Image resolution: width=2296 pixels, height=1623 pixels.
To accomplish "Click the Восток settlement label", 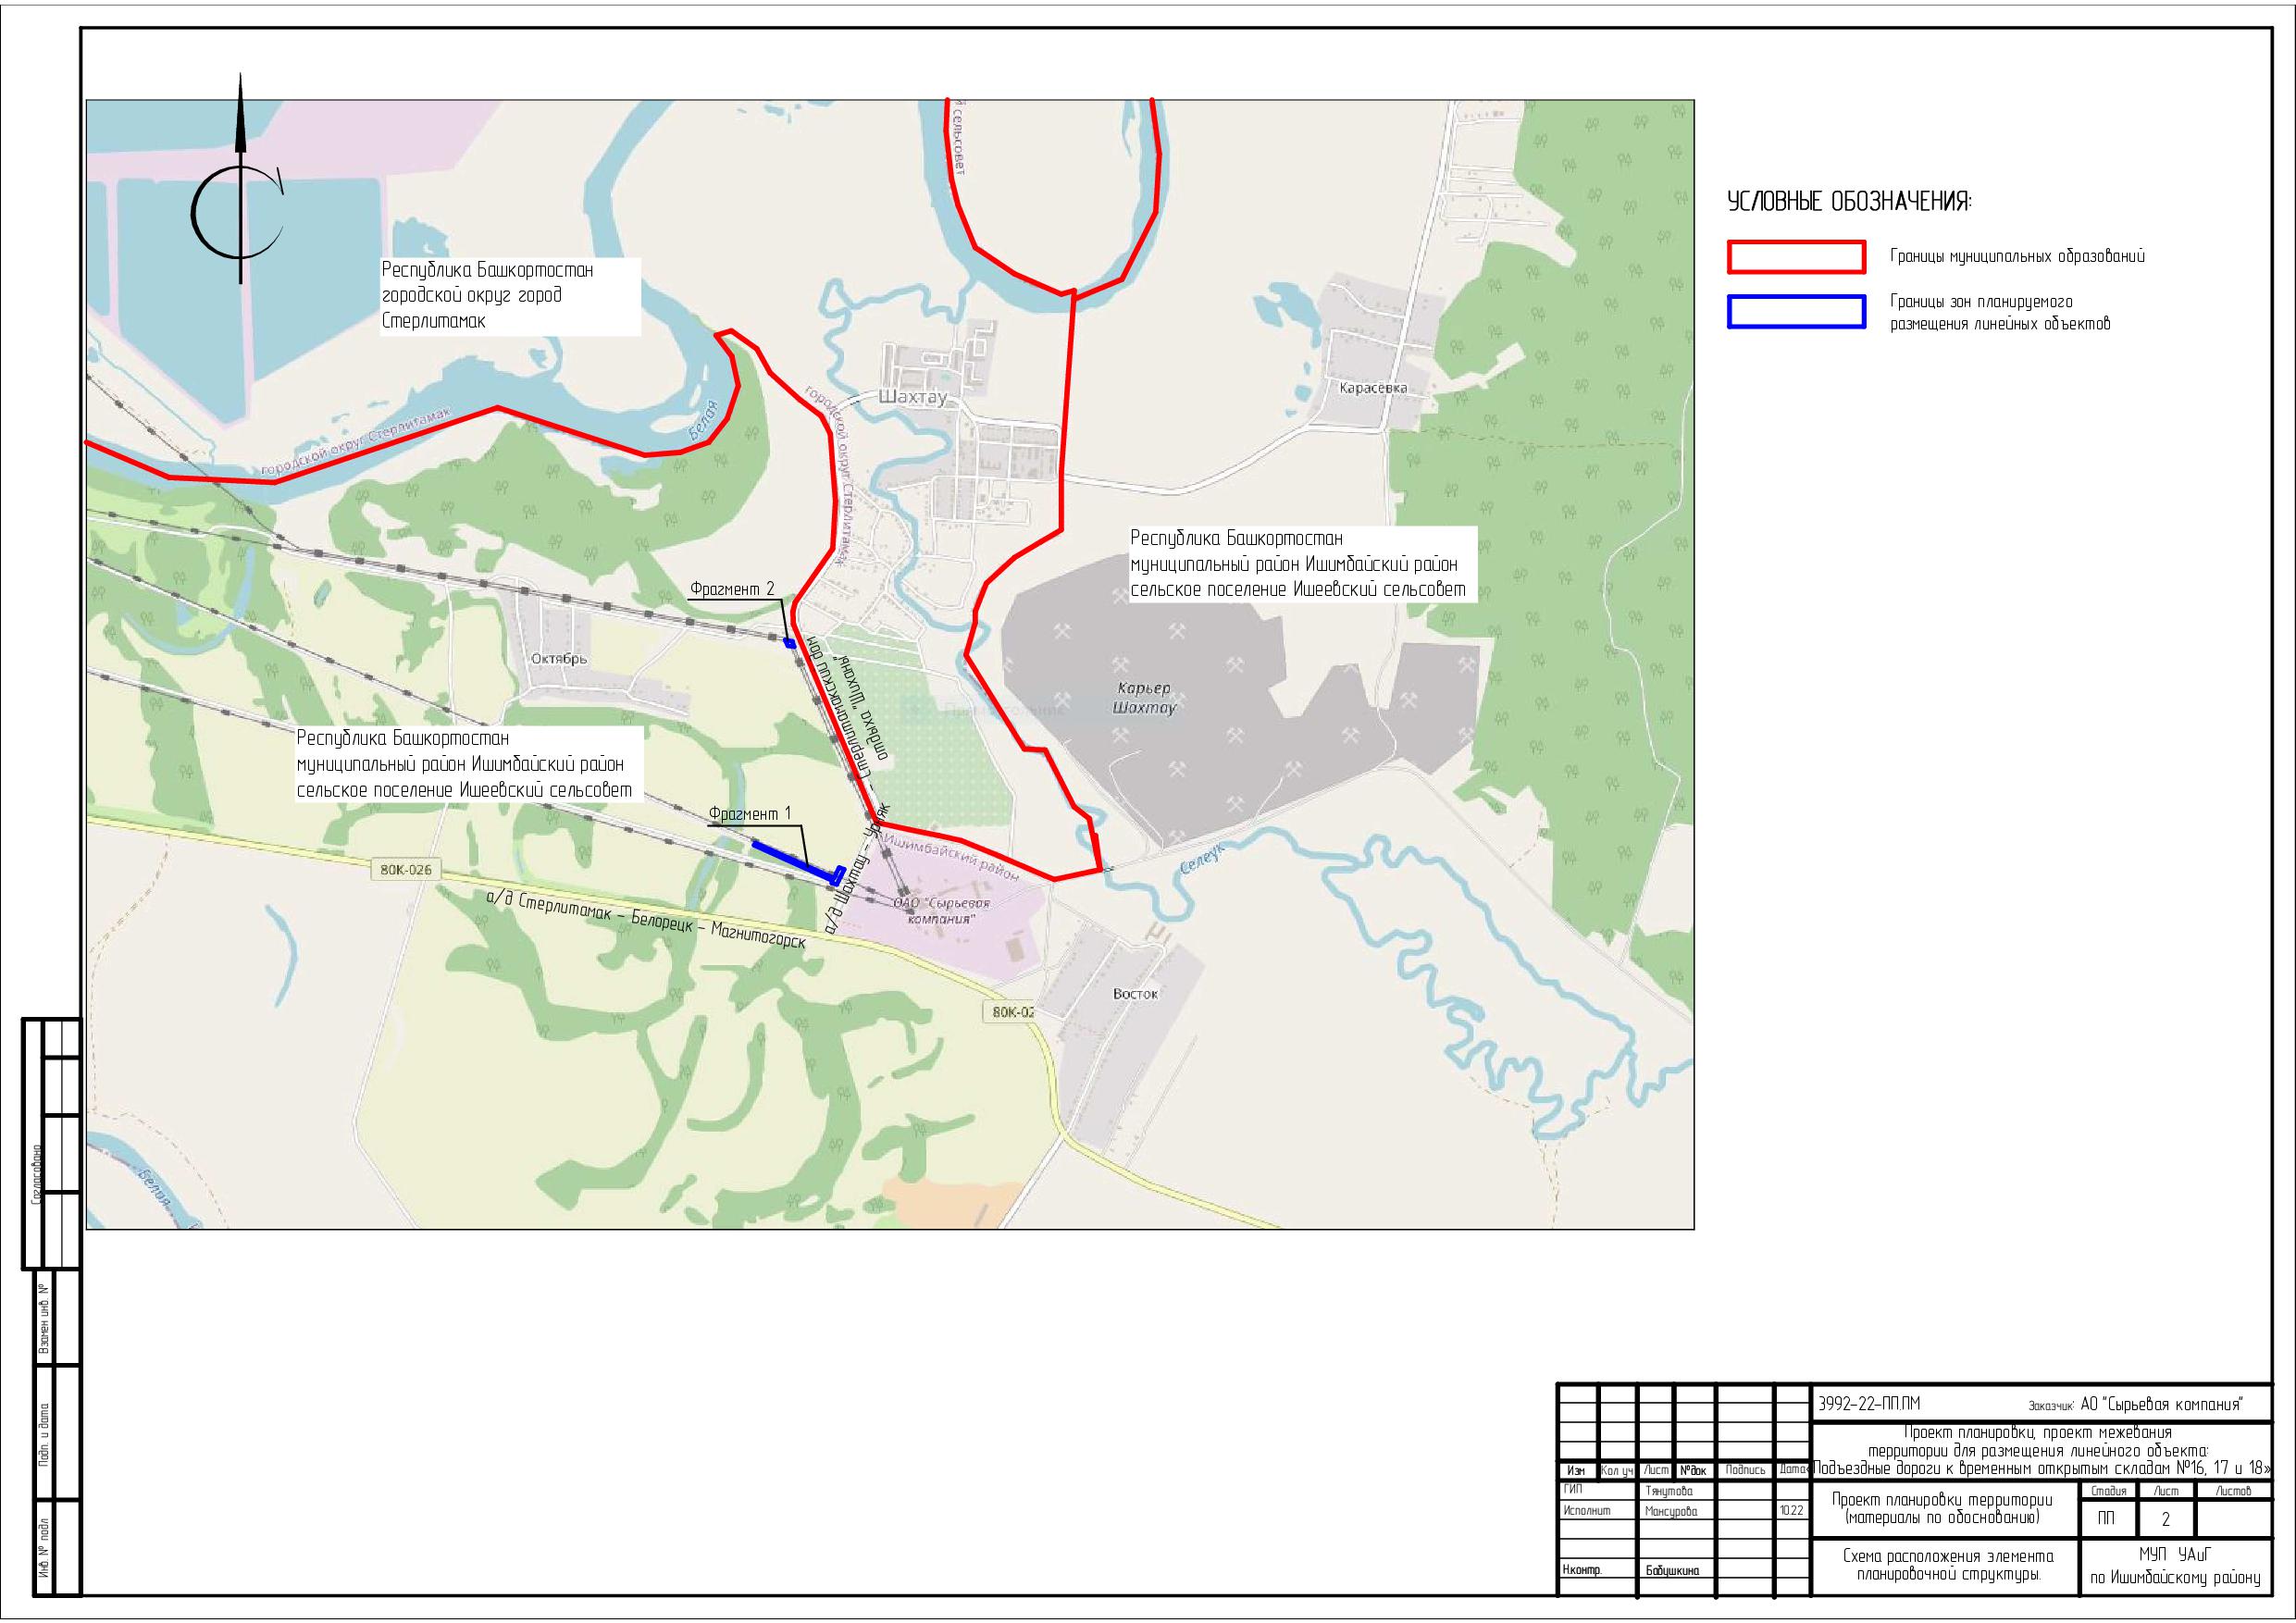I will pyautogui.click(x=1135, y=994).
